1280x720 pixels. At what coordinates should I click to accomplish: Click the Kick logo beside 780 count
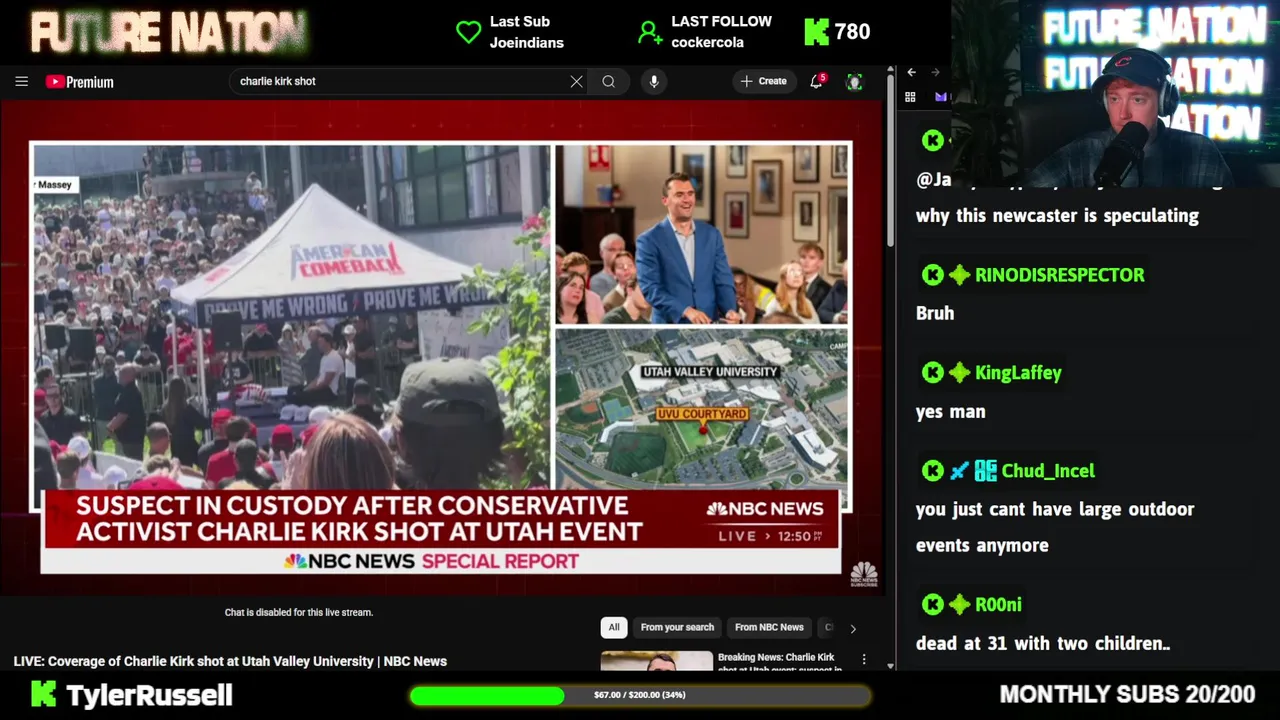pos(817,32)
